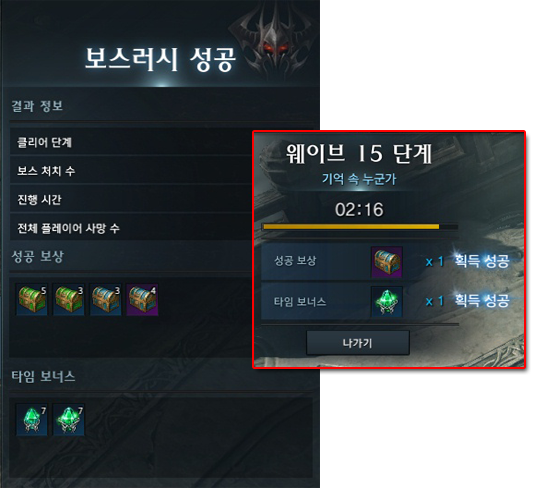This screenshot has width=533, height=488.
Task: Click the purple chest with count 4
Action: 142,299
